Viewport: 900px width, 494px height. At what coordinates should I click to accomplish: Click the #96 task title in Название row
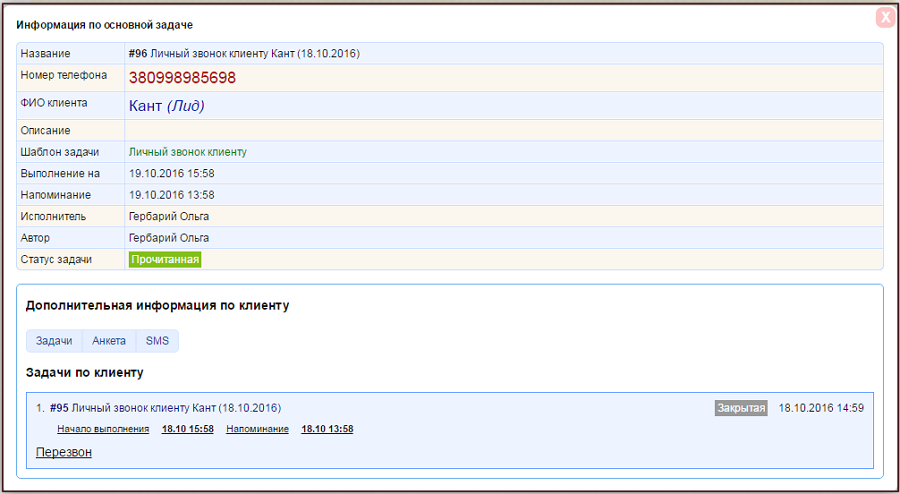tap(244, 53)
